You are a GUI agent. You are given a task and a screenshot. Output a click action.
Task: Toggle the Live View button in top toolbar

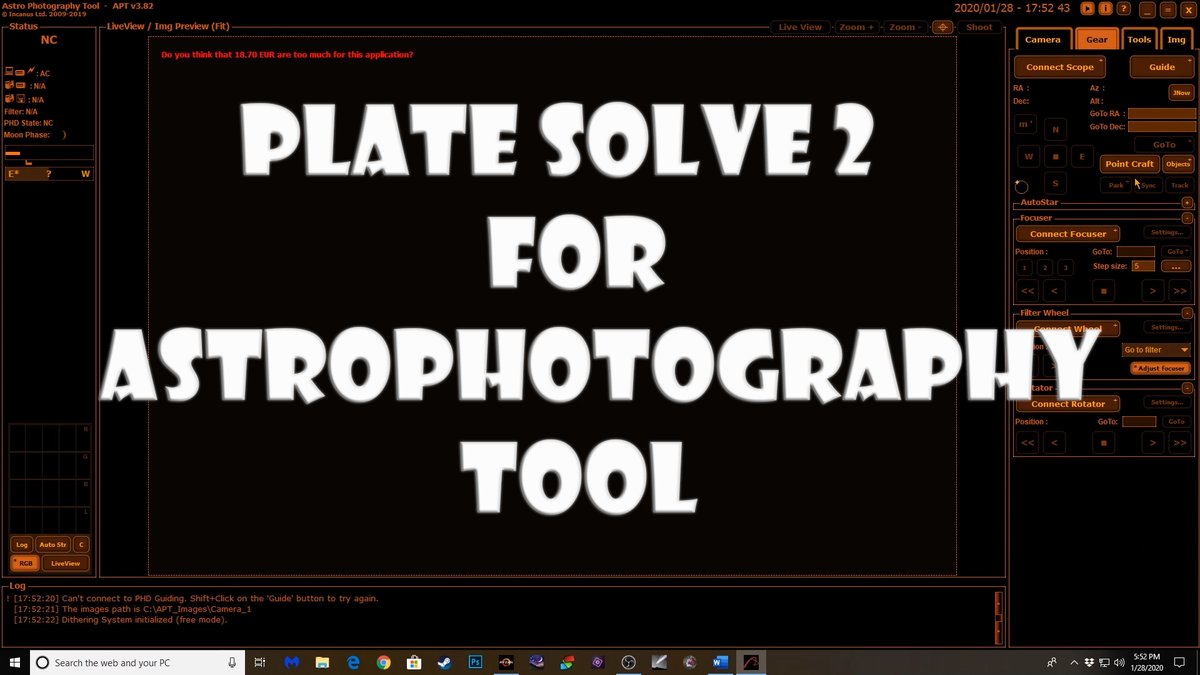pos(800,27)
